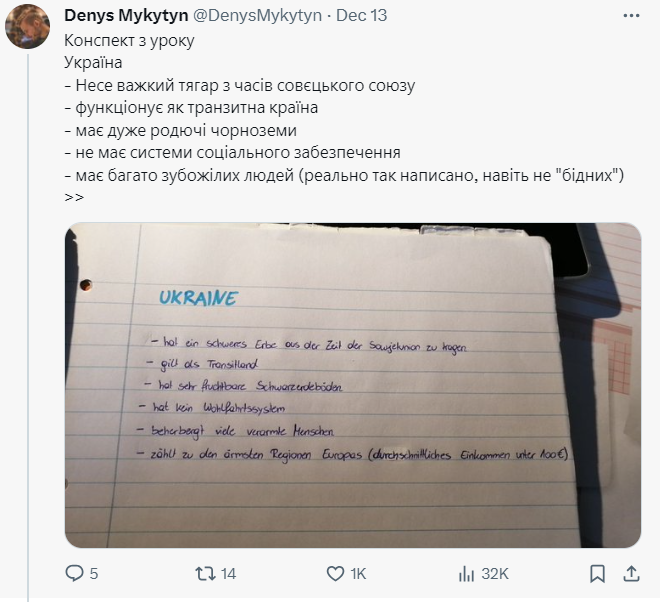Open the handwritten Ukraine notes photo

(x=353, y=385)
